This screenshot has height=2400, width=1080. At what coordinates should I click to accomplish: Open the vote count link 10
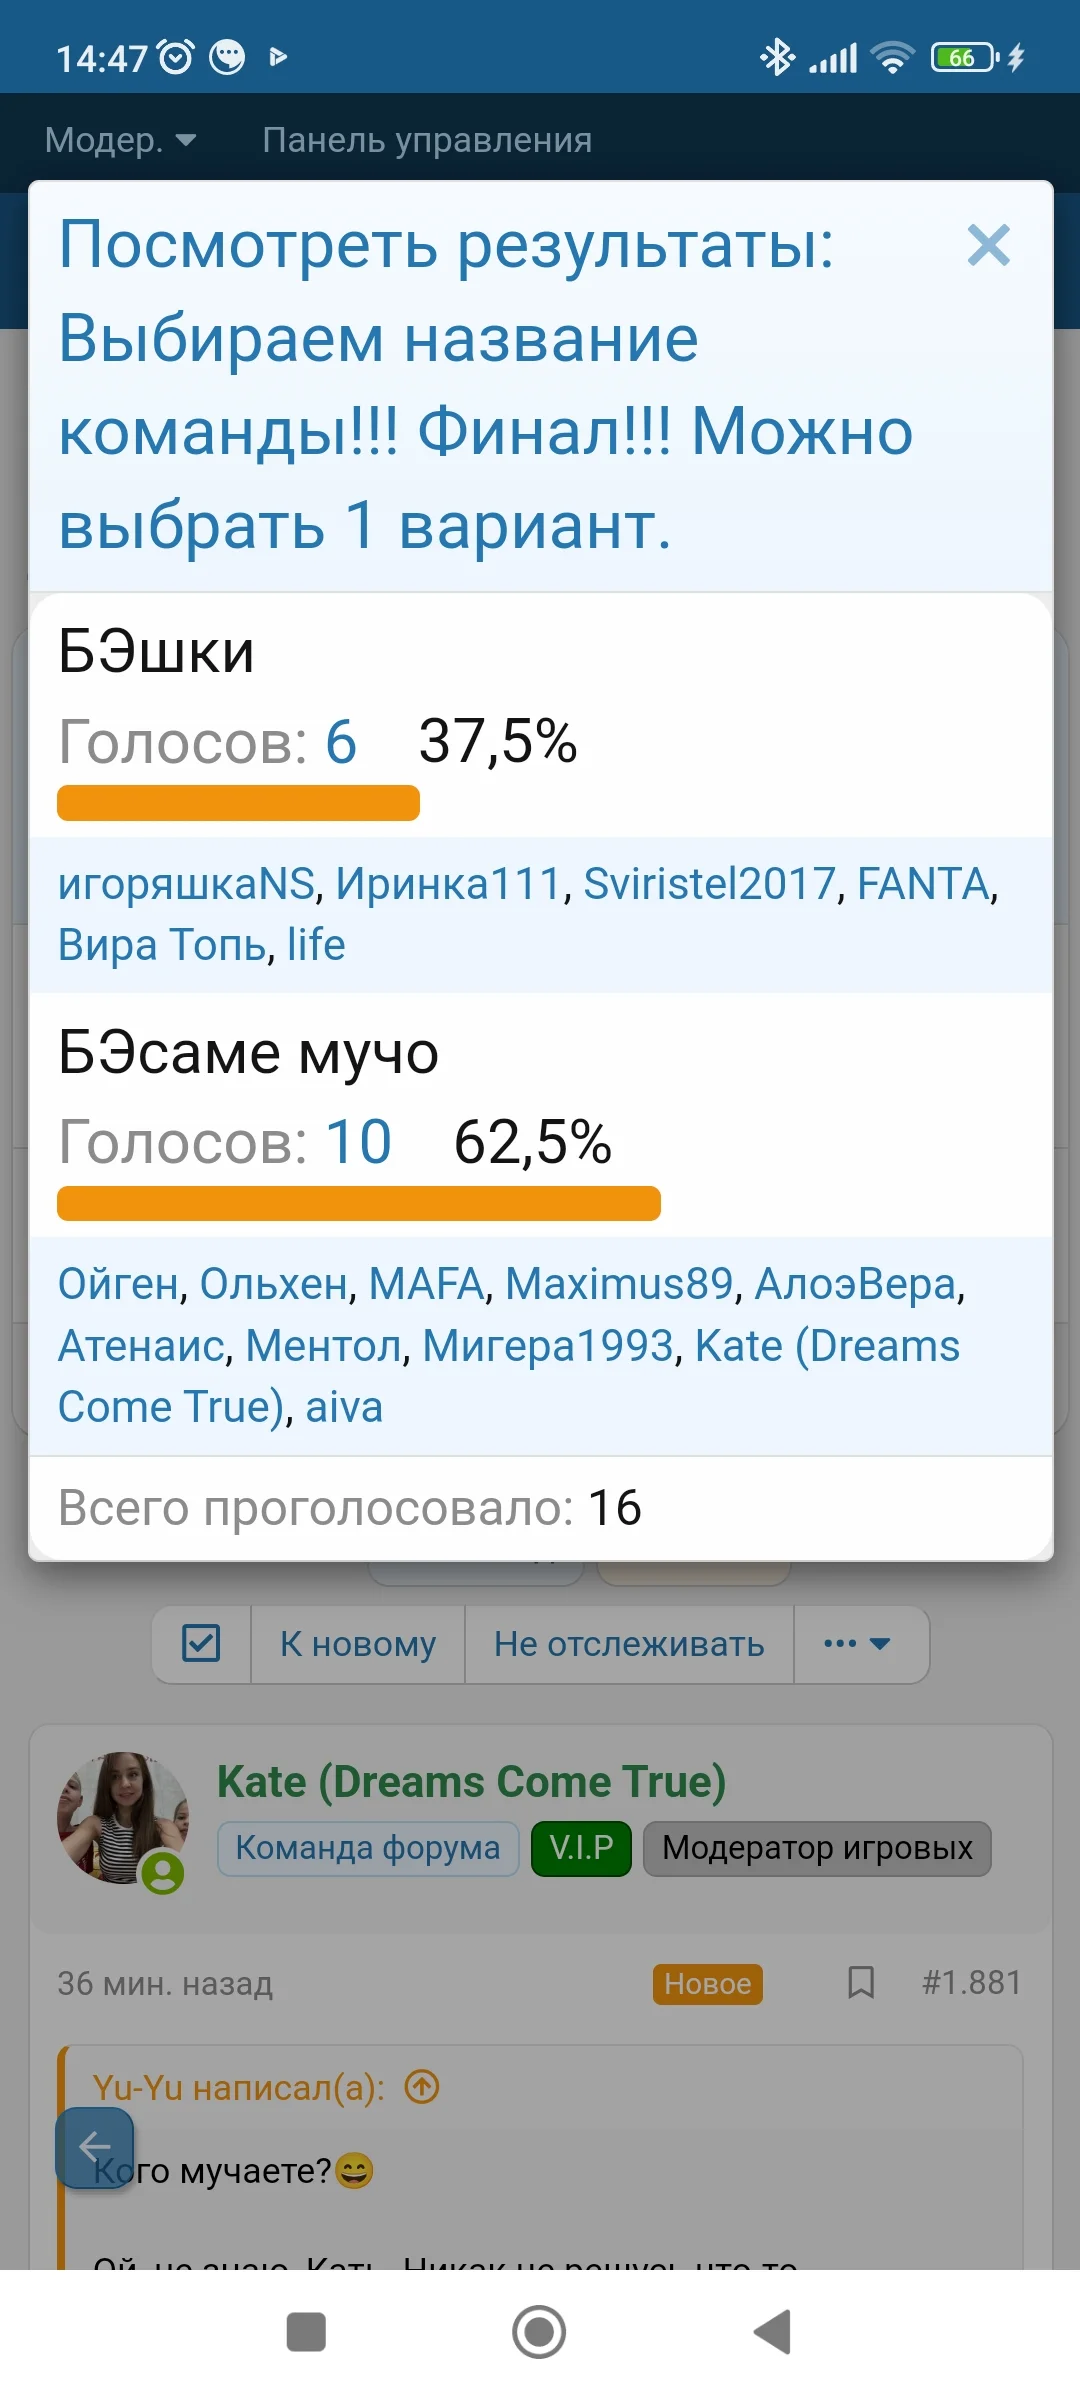coord(358,1142)
